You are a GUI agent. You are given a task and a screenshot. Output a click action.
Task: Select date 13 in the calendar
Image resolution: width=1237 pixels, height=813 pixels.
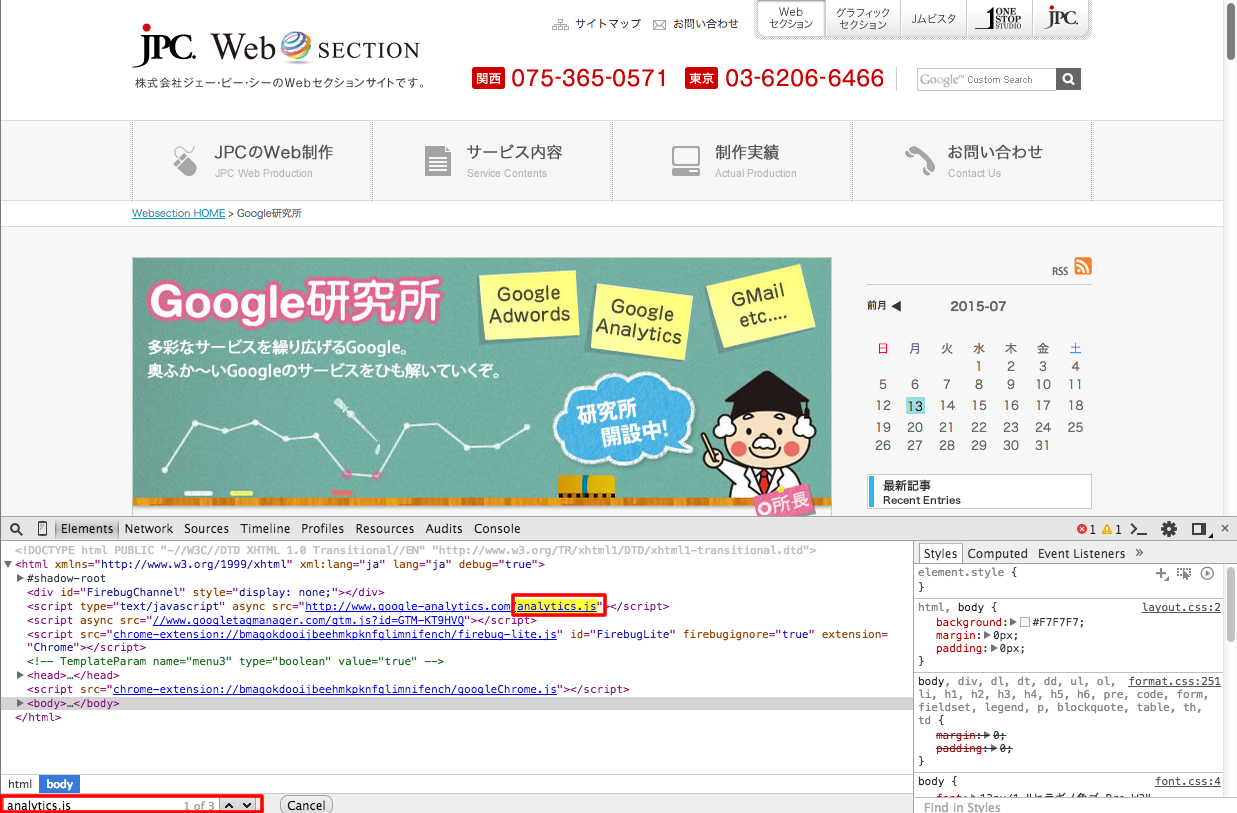click(915, 406)
